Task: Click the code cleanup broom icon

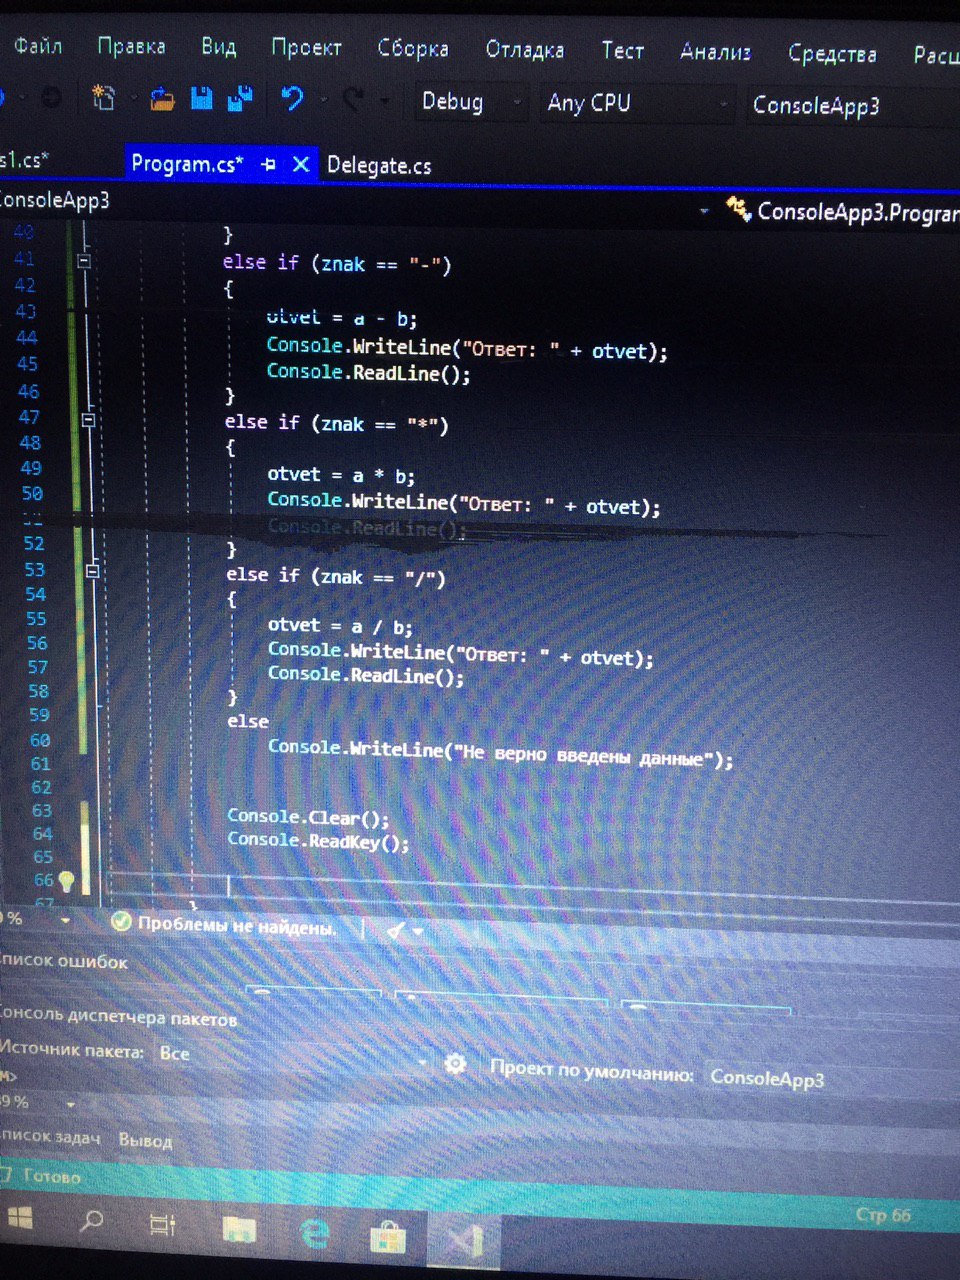Action: 396,930
